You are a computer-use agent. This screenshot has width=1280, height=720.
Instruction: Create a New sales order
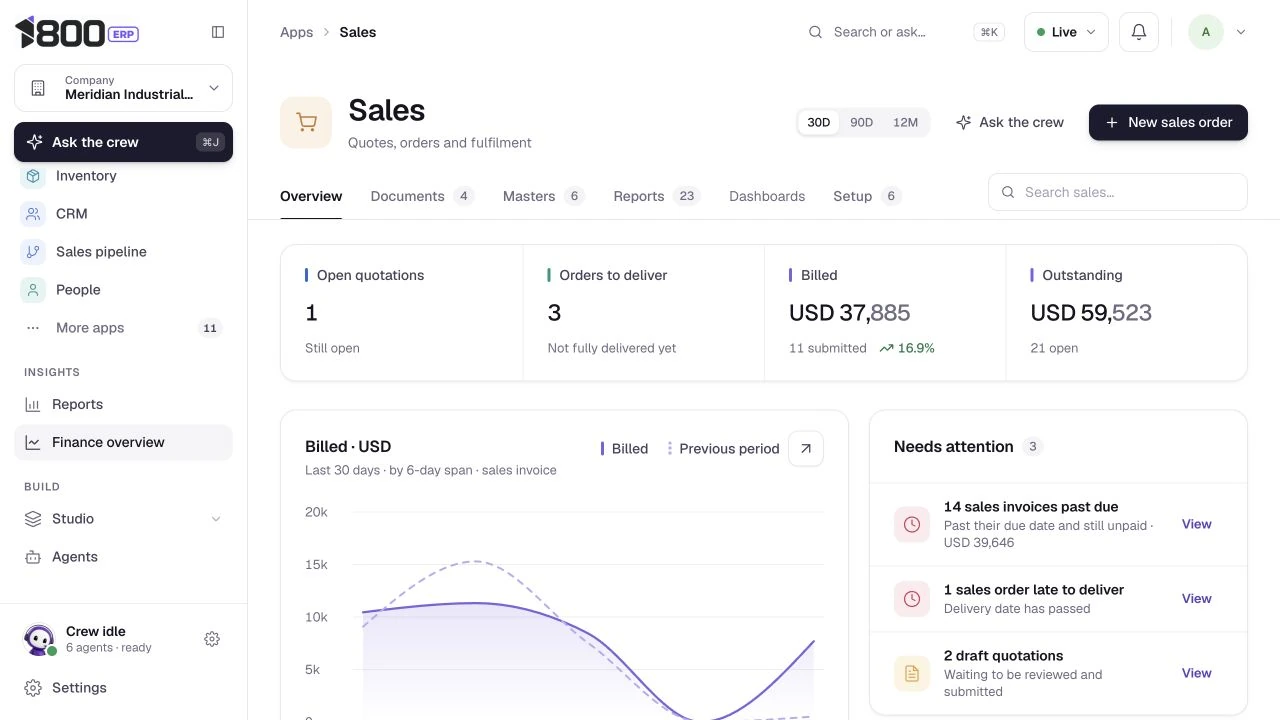[1168, 122]
